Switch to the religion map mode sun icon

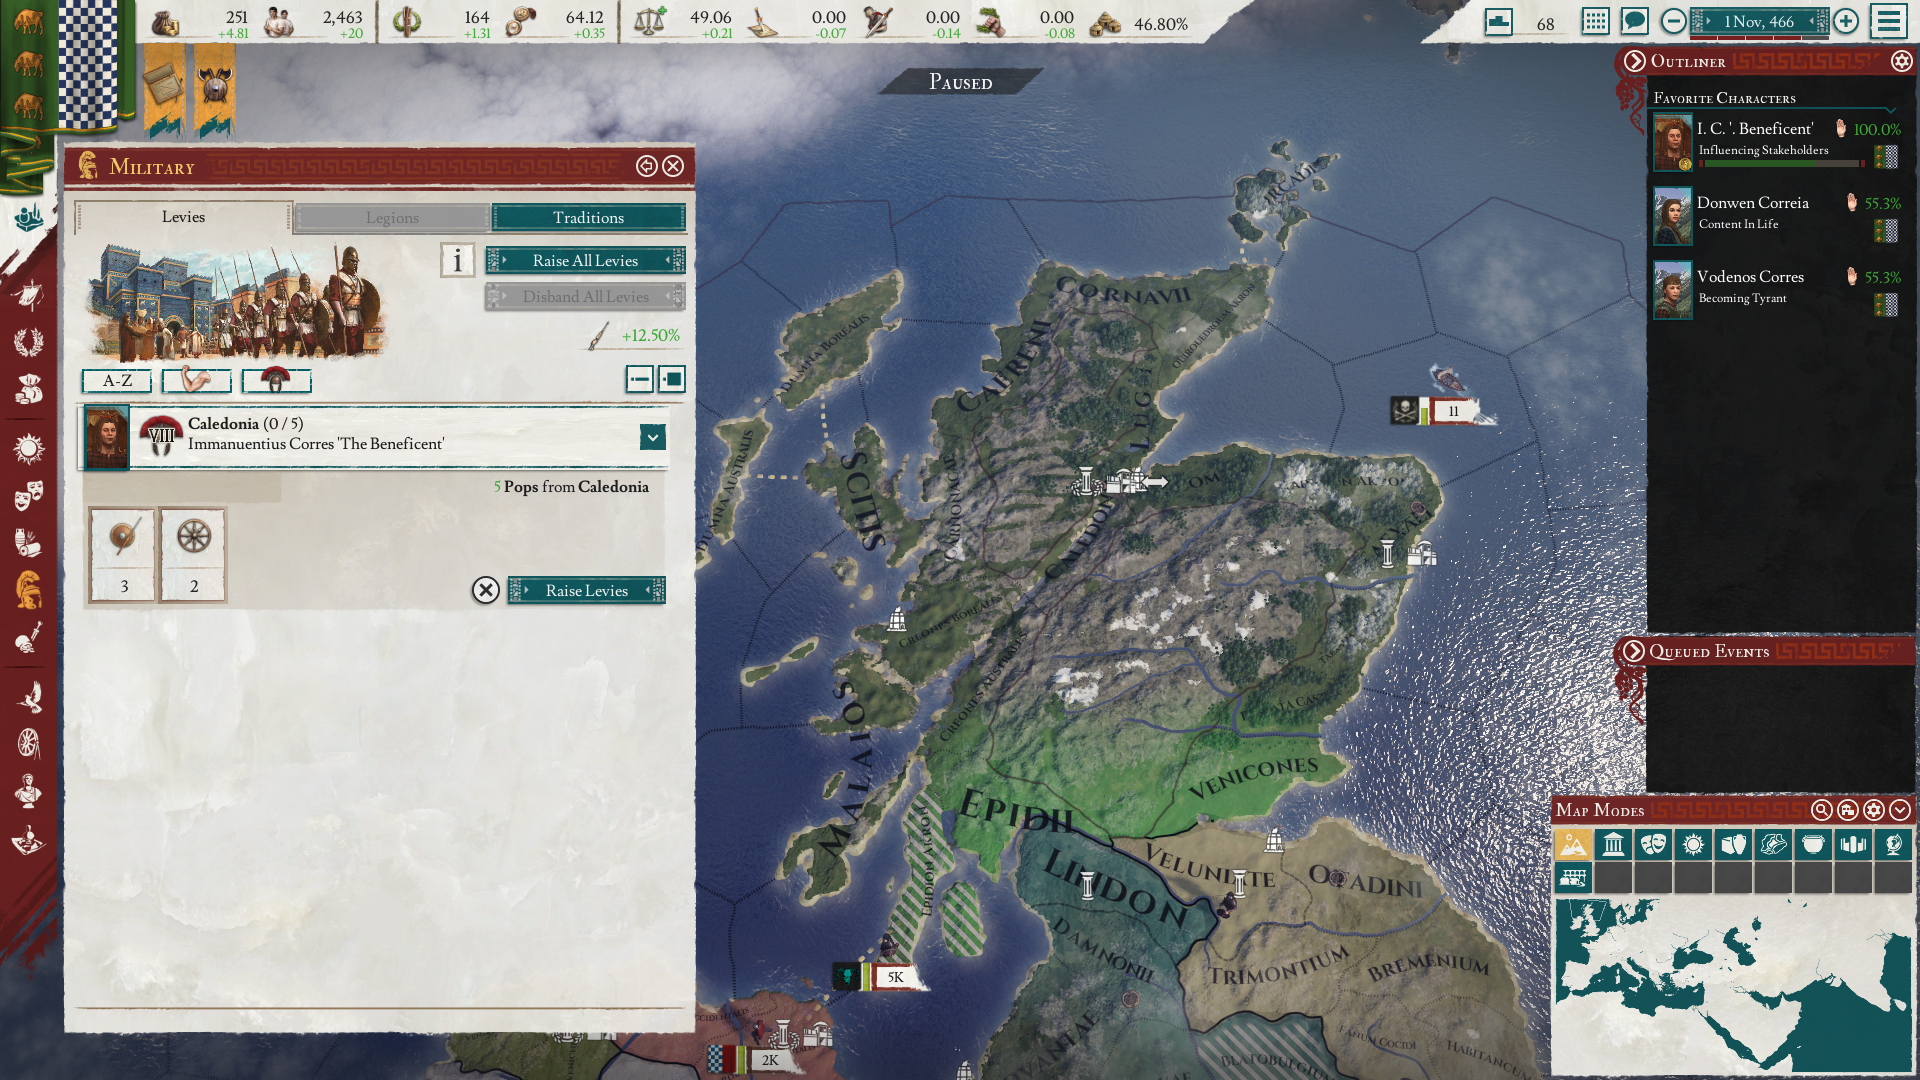tap(1693, 845)
